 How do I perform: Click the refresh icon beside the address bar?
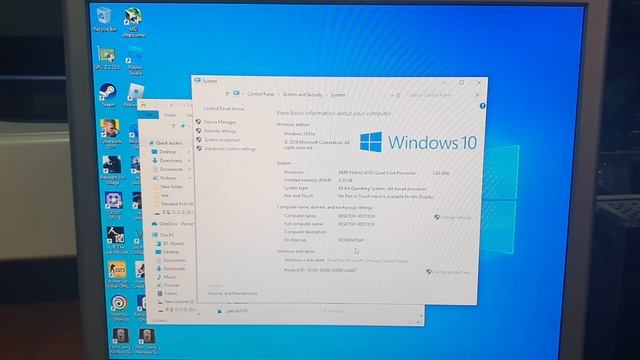[398, 95]
